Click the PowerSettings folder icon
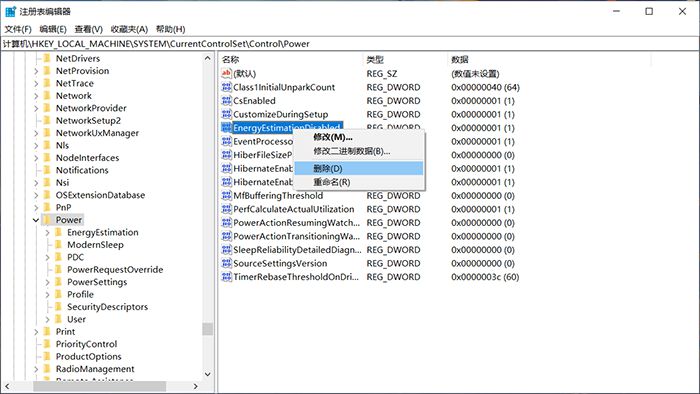This screenshot has width=700, height=394. [x=58, y=282]
